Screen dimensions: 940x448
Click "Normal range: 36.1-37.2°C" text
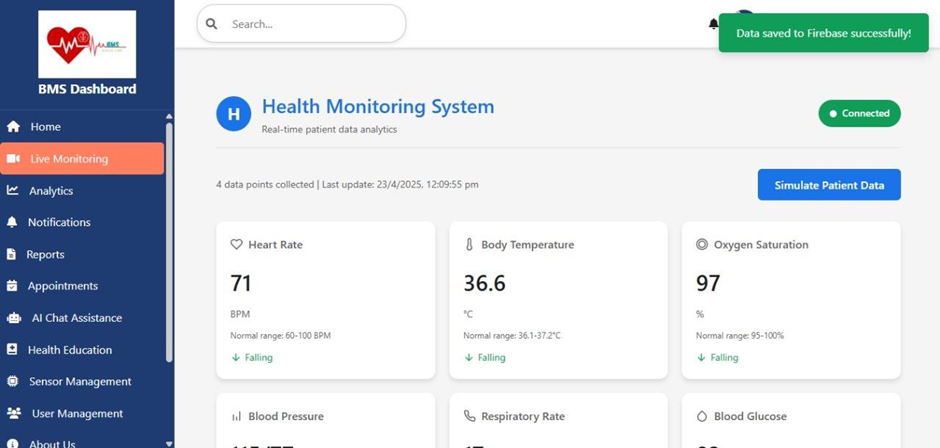(x=512, y=336)
